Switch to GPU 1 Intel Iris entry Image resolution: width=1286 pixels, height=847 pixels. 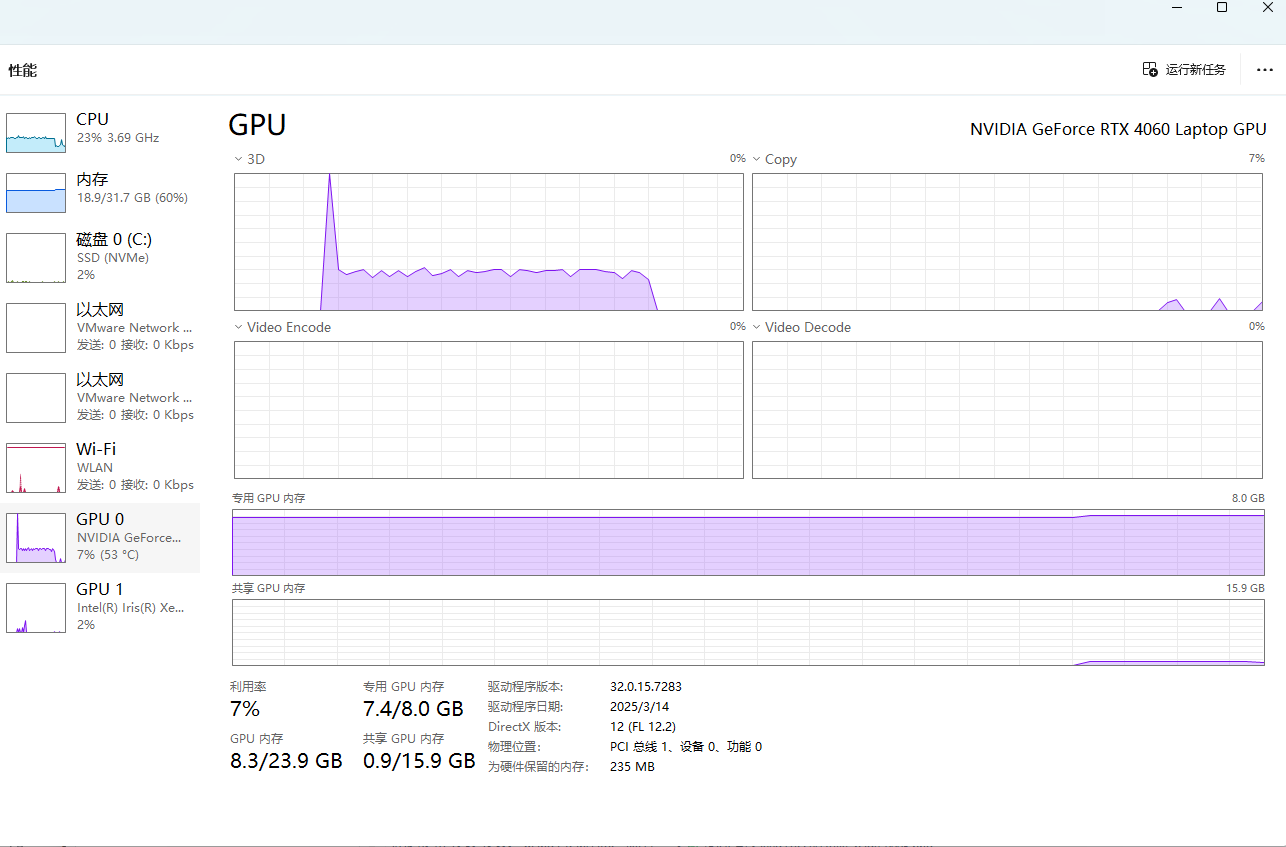100,607
